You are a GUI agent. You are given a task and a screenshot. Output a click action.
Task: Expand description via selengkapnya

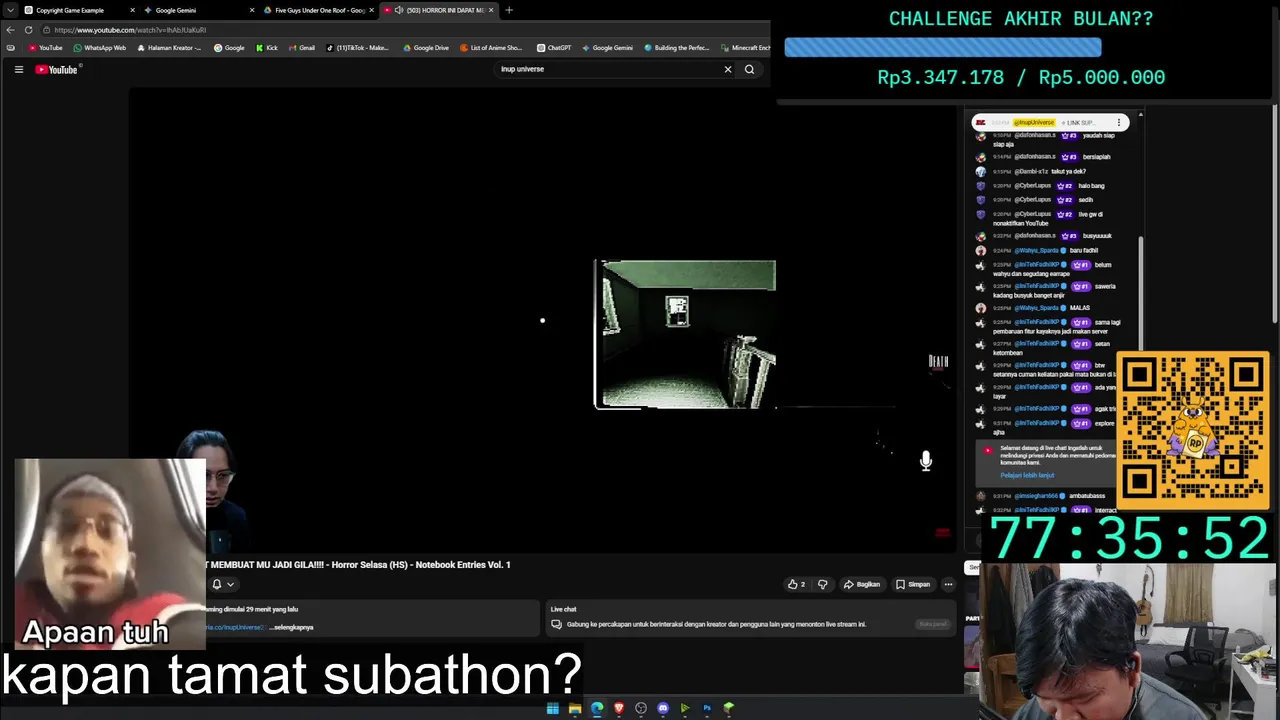coord(291,627)
